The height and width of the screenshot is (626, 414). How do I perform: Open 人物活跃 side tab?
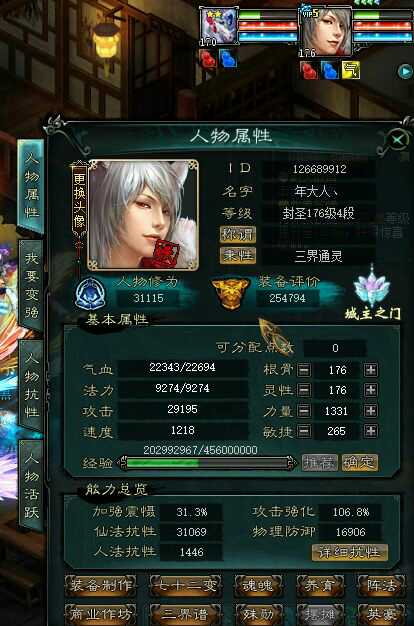coord(32,485)
